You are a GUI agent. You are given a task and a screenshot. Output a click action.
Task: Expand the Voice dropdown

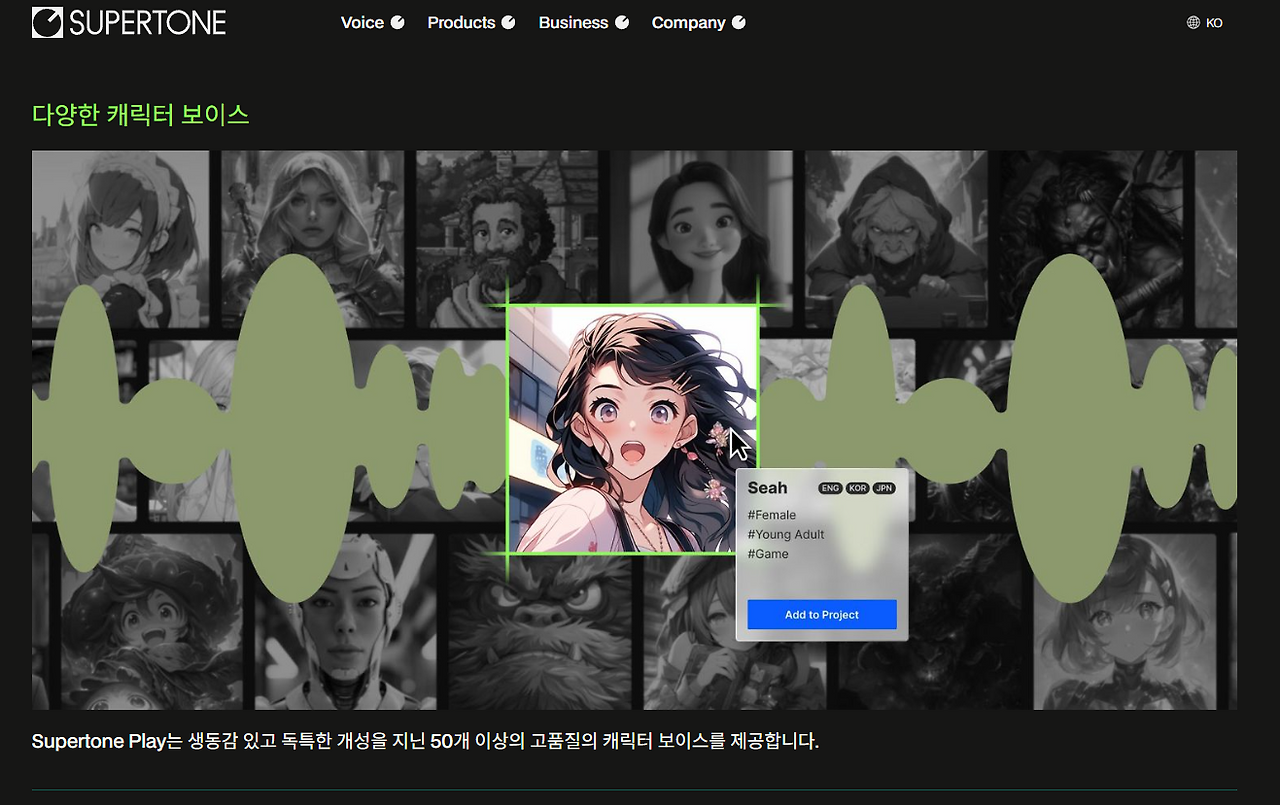point(362,22)
